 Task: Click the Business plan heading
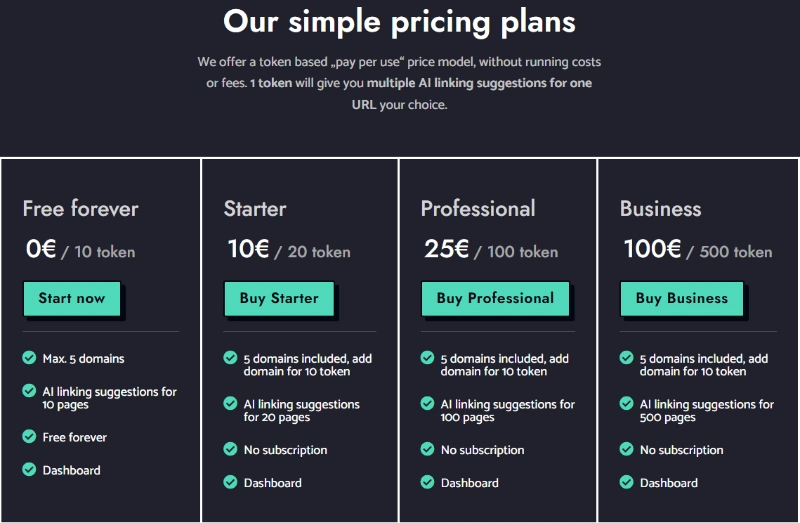pyautogui.click(x=661, y=209)
